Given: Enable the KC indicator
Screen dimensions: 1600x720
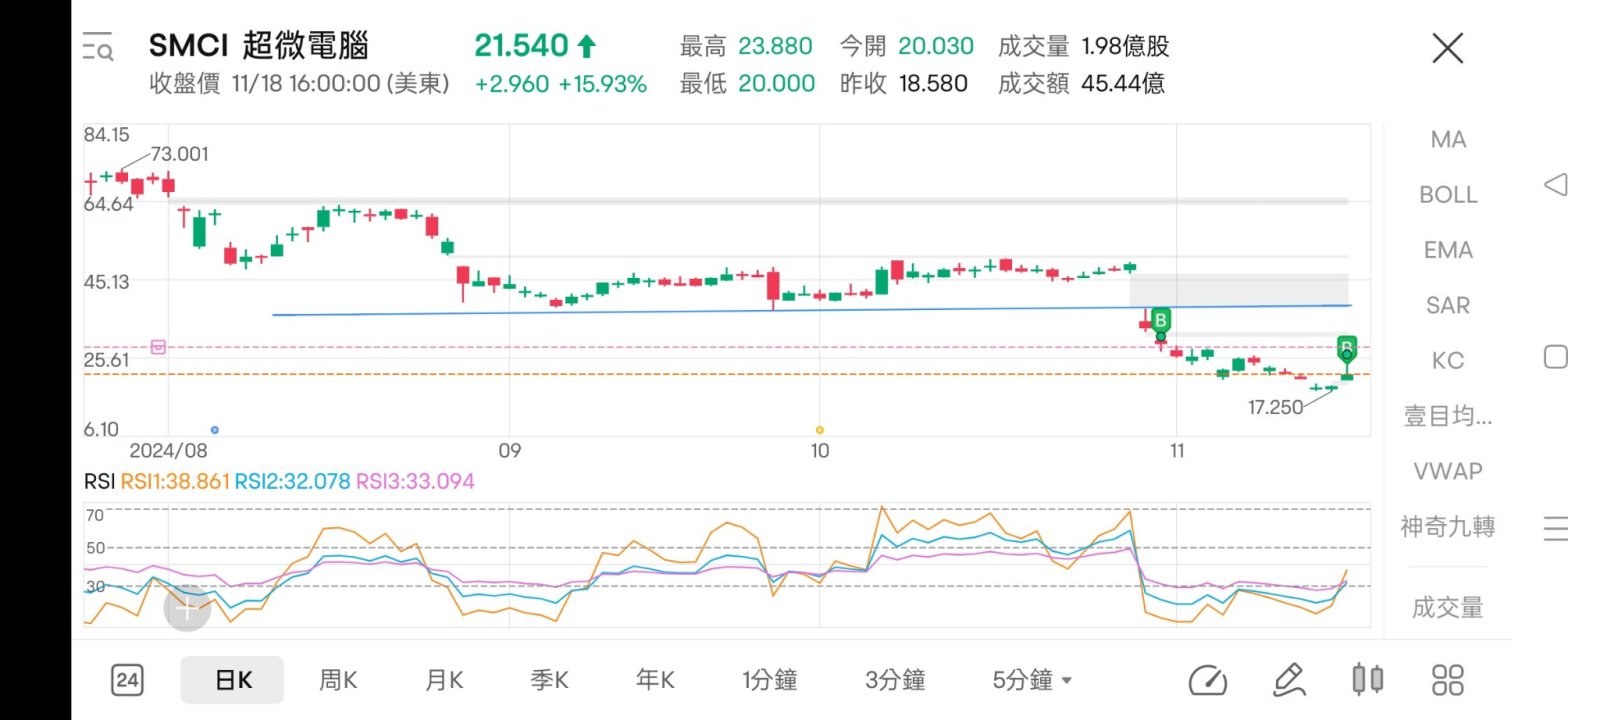Looking at the screenshot, I should pyautogui.click(x=1448, y=360).
